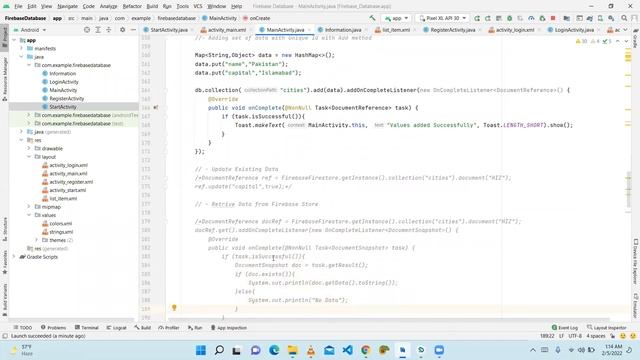Viewport: 640px width, 360px height.
Task: Click the warnings count inspection indicator
Action: [581, 41]
